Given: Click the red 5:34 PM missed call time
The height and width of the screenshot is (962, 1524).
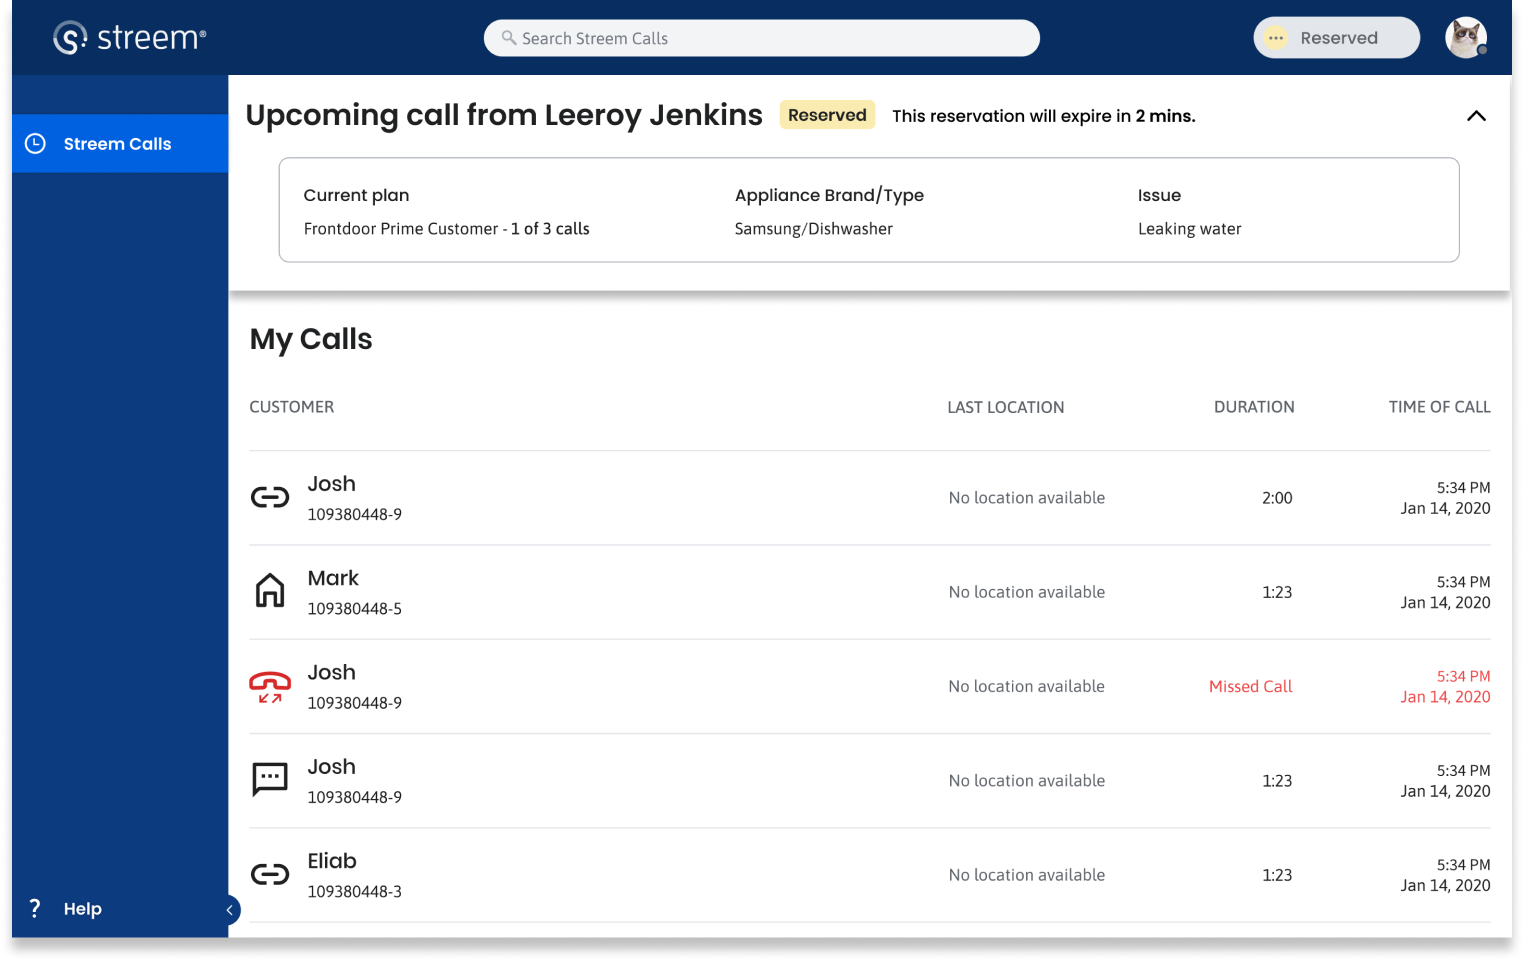Looking at the screenshot, I should point(1464,677).
